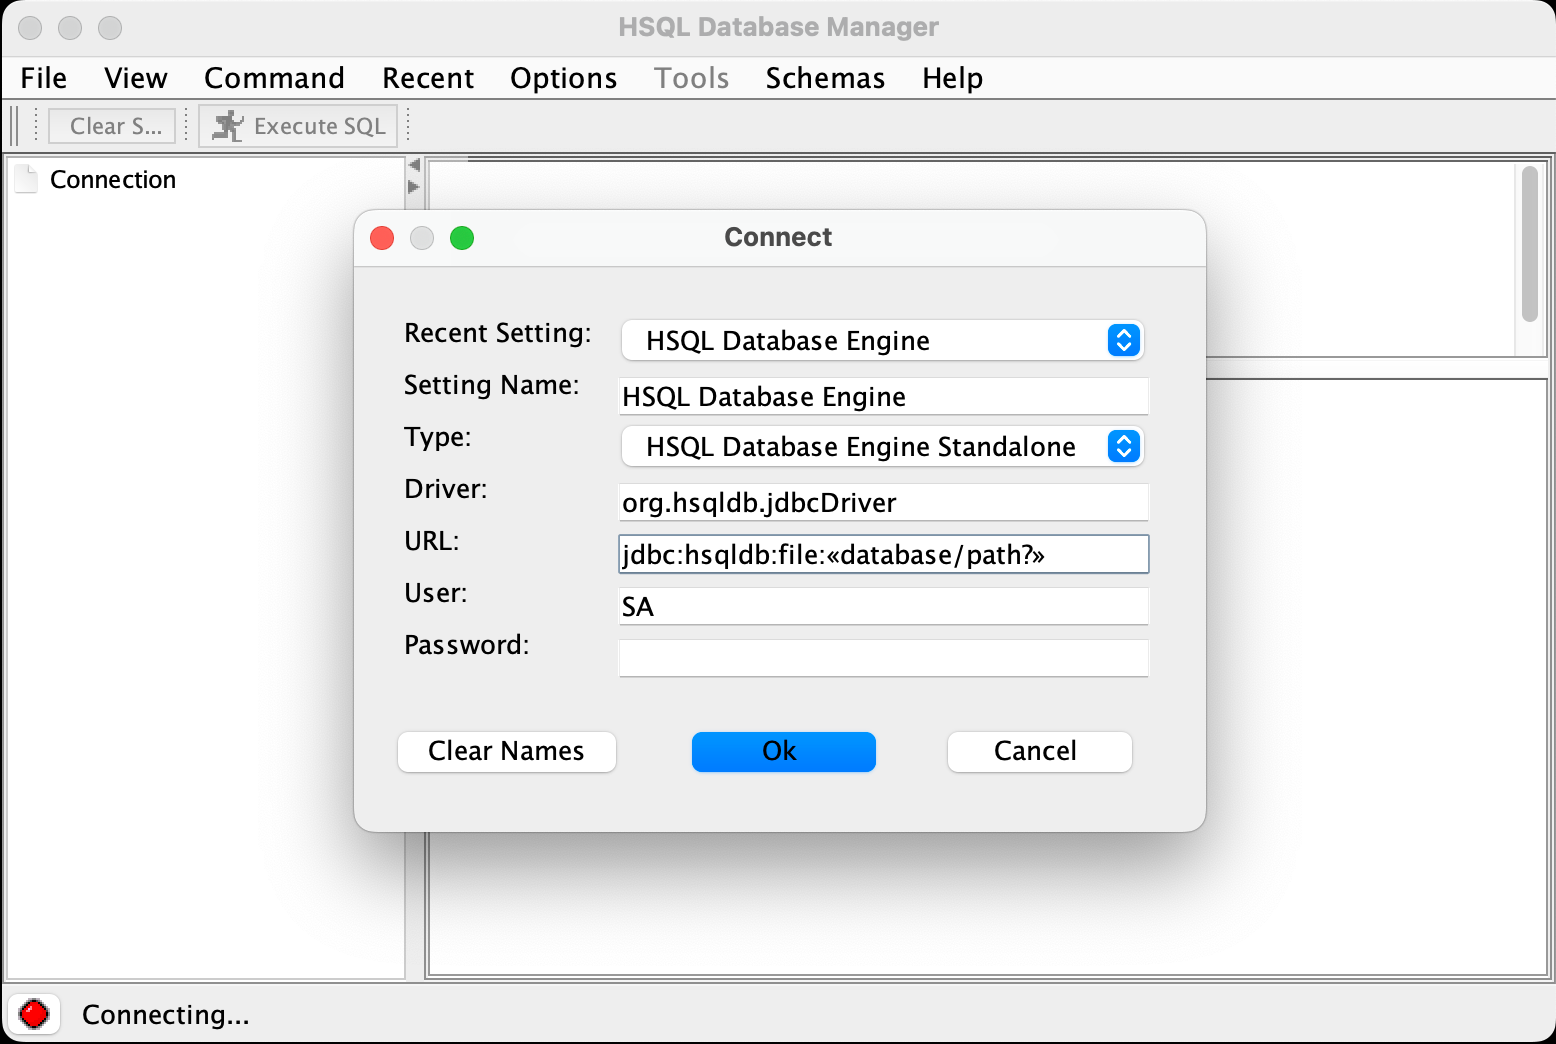The height and width of the screenshot is (1044, 1556).
Task: Click the green zoom button of Connect dialog
Action: pyautogui.click(x=462, y=238)
